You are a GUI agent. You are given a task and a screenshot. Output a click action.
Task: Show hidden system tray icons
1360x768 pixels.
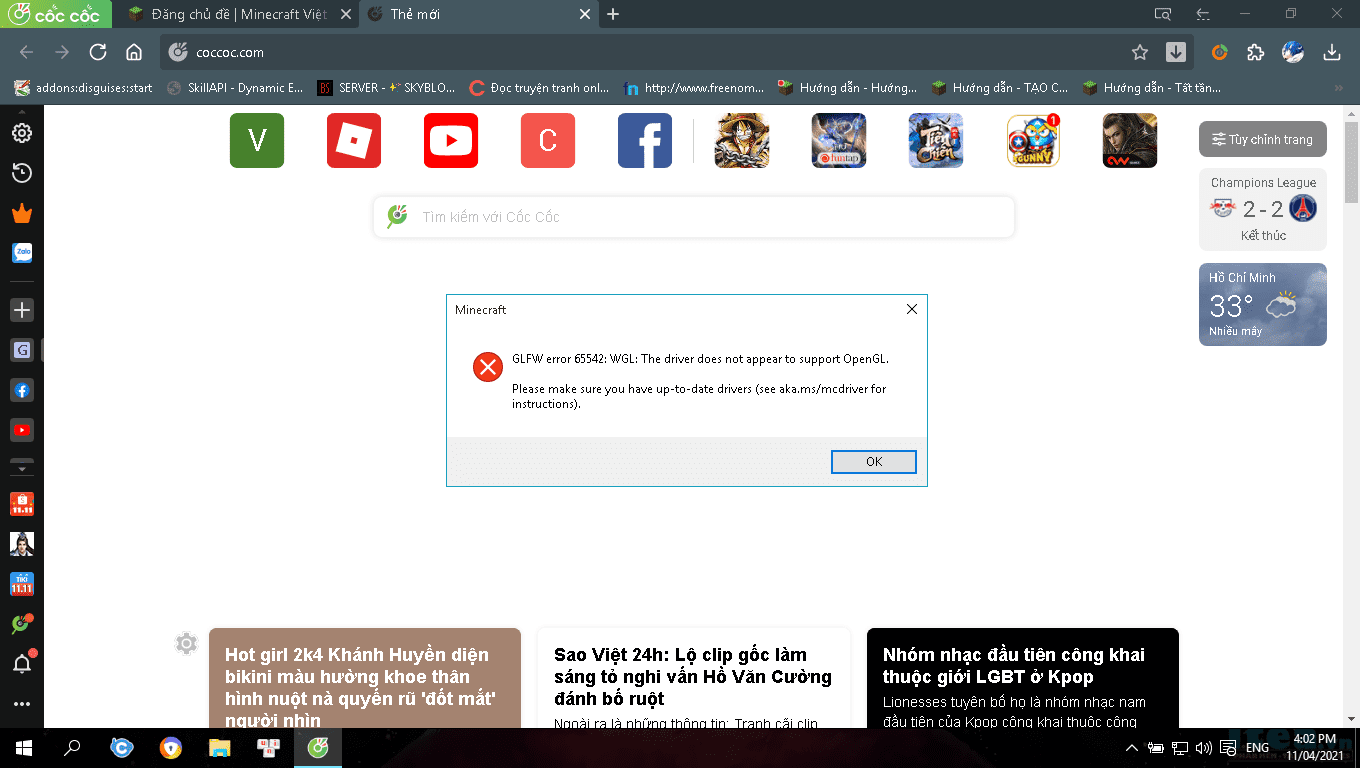pyautogui.click(x=1131, y=747)
